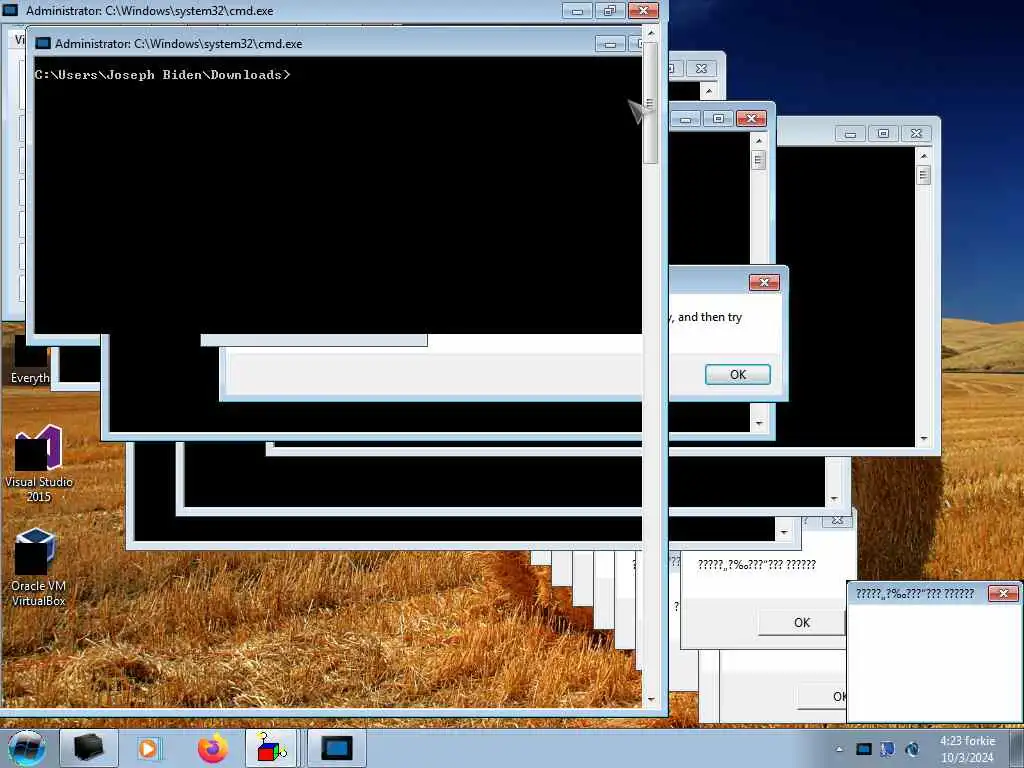The height and width of the screenshot is (768, 1024).
Task: Click the network tray icon
Action: (888, 749)
